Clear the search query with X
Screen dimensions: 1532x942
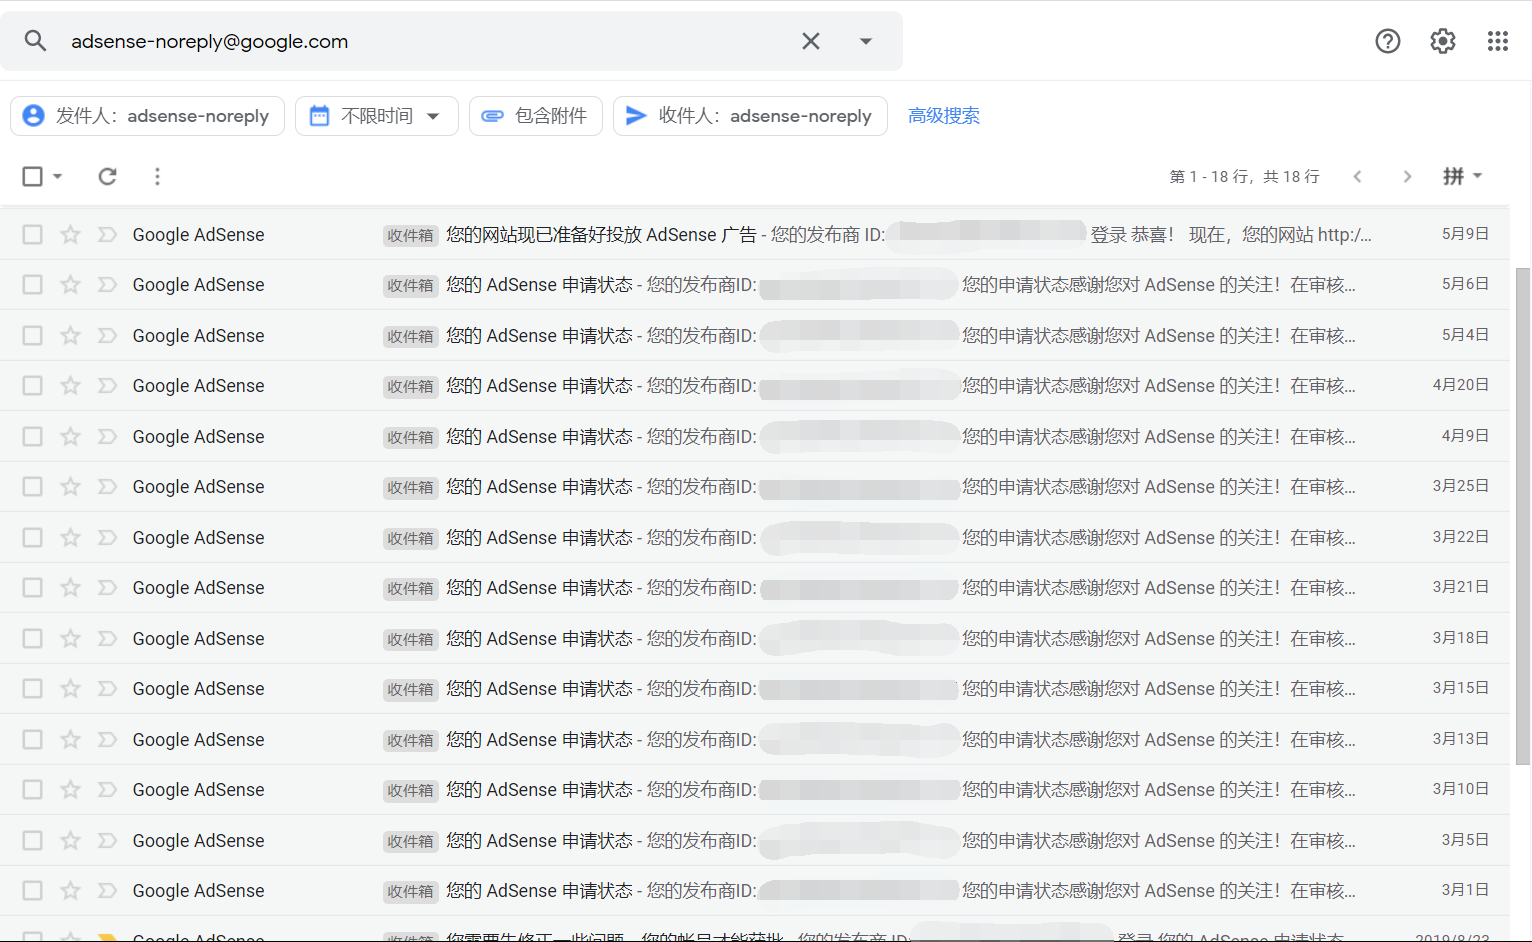[810, 41]
